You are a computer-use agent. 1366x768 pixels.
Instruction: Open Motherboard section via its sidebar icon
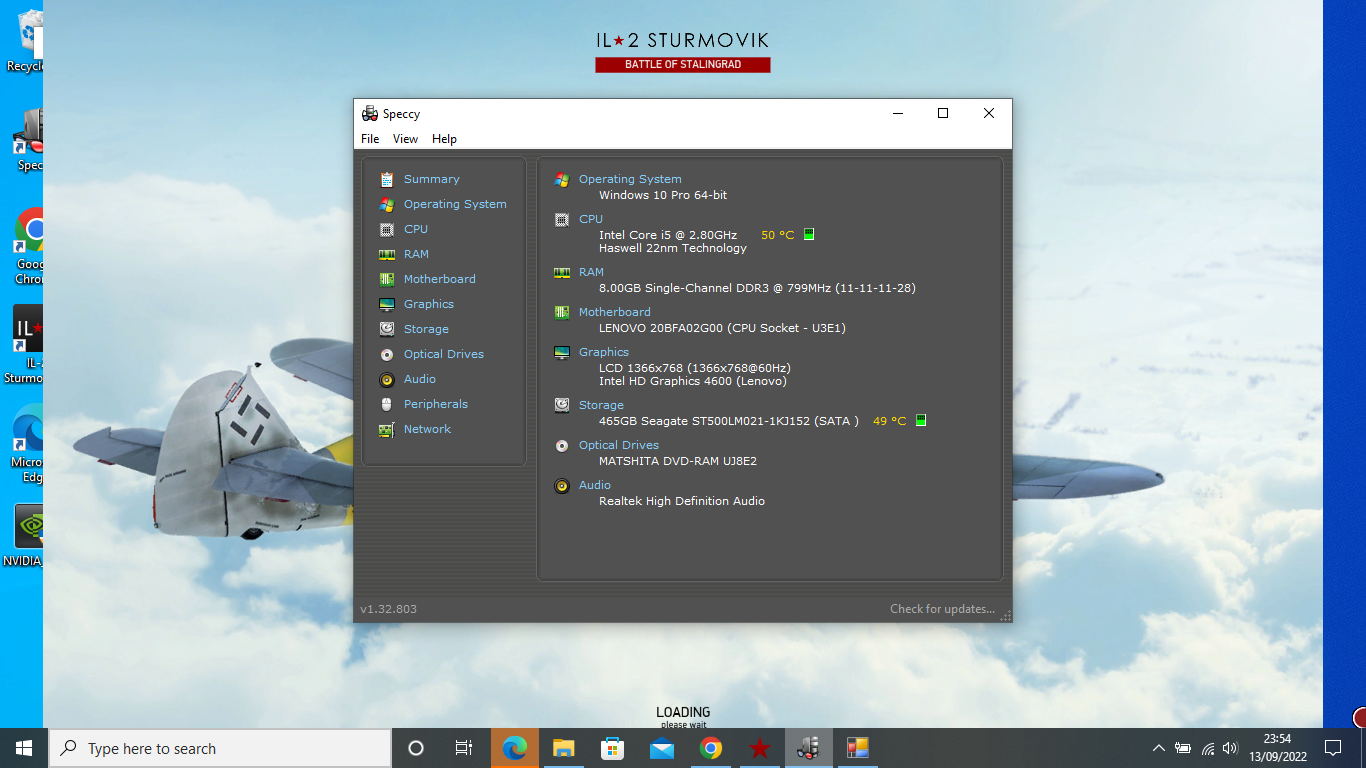(387, 280)
